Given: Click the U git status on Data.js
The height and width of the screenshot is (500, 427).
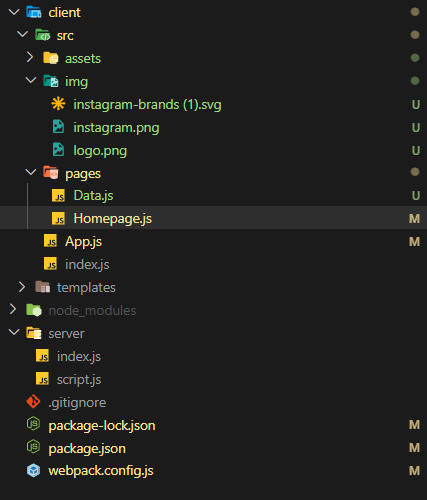Looking at the screenshot, I should pos(416,196).
